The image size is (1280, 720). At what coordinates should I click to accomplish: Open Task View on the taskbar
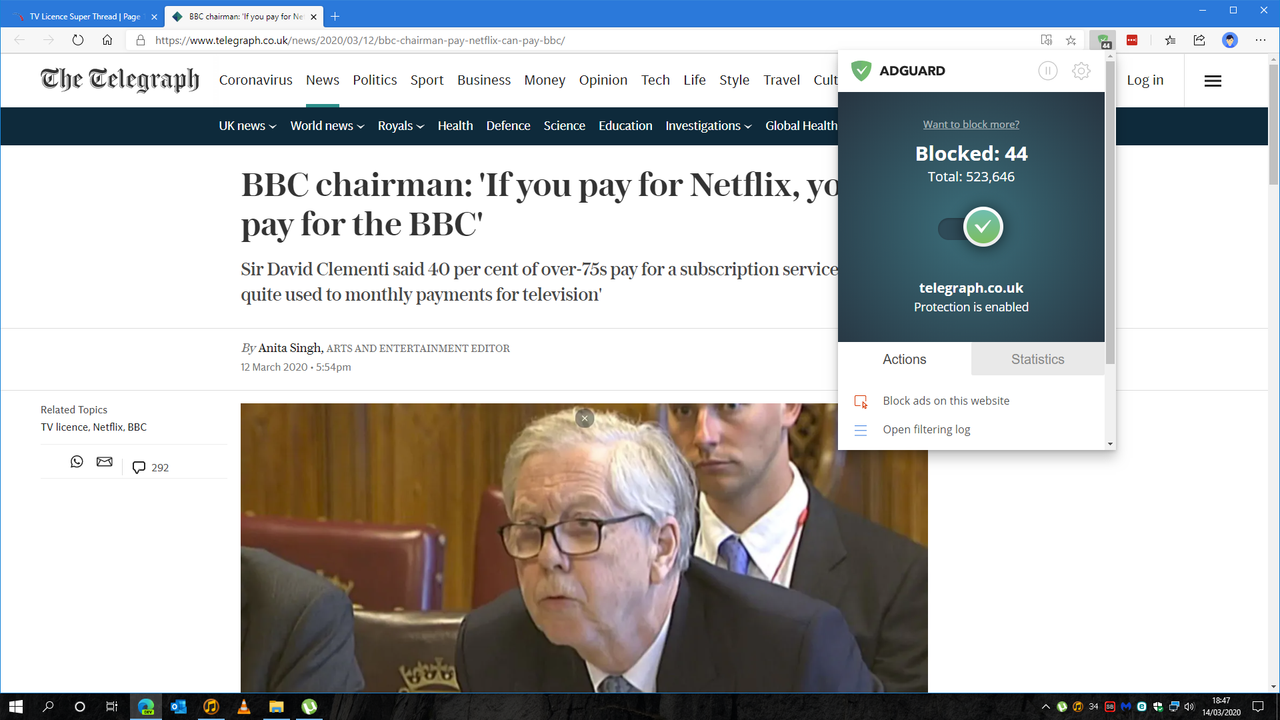coord(112,706)
